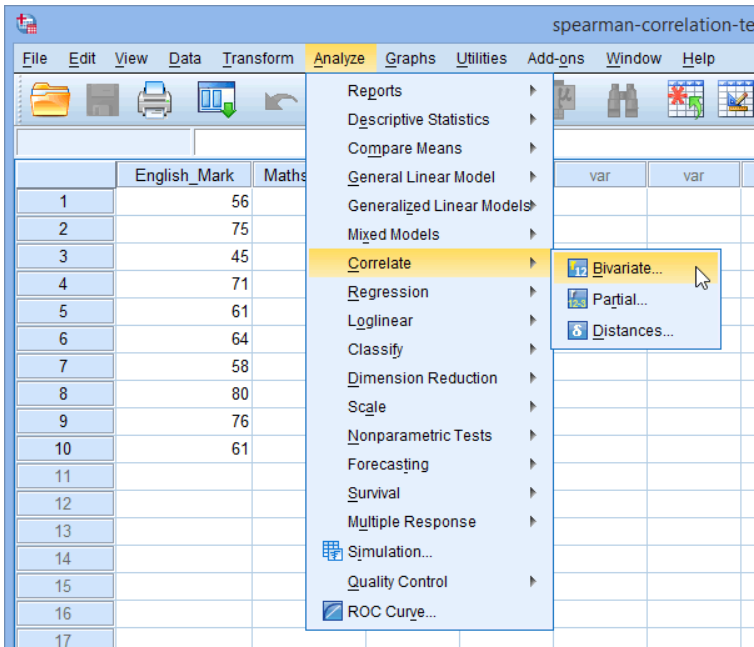Select the Maths column header
Viewport: 754px width, 647px height.
click(280, 175)
